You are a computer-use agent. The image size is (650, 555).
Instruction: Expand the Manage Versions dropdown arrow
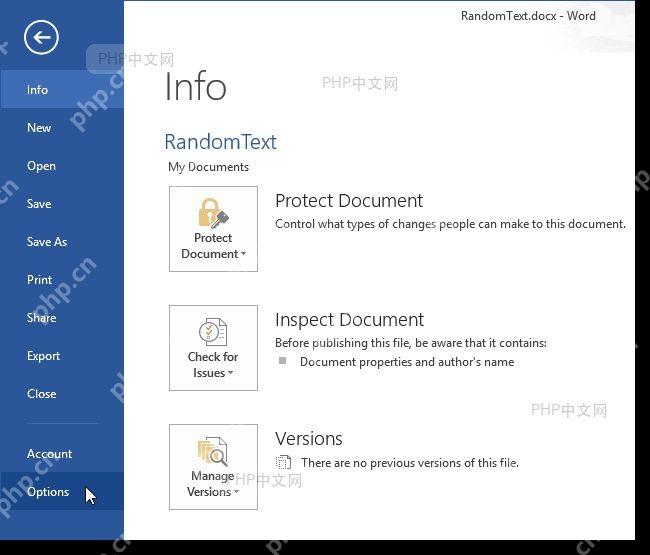[x=237, y=492]
